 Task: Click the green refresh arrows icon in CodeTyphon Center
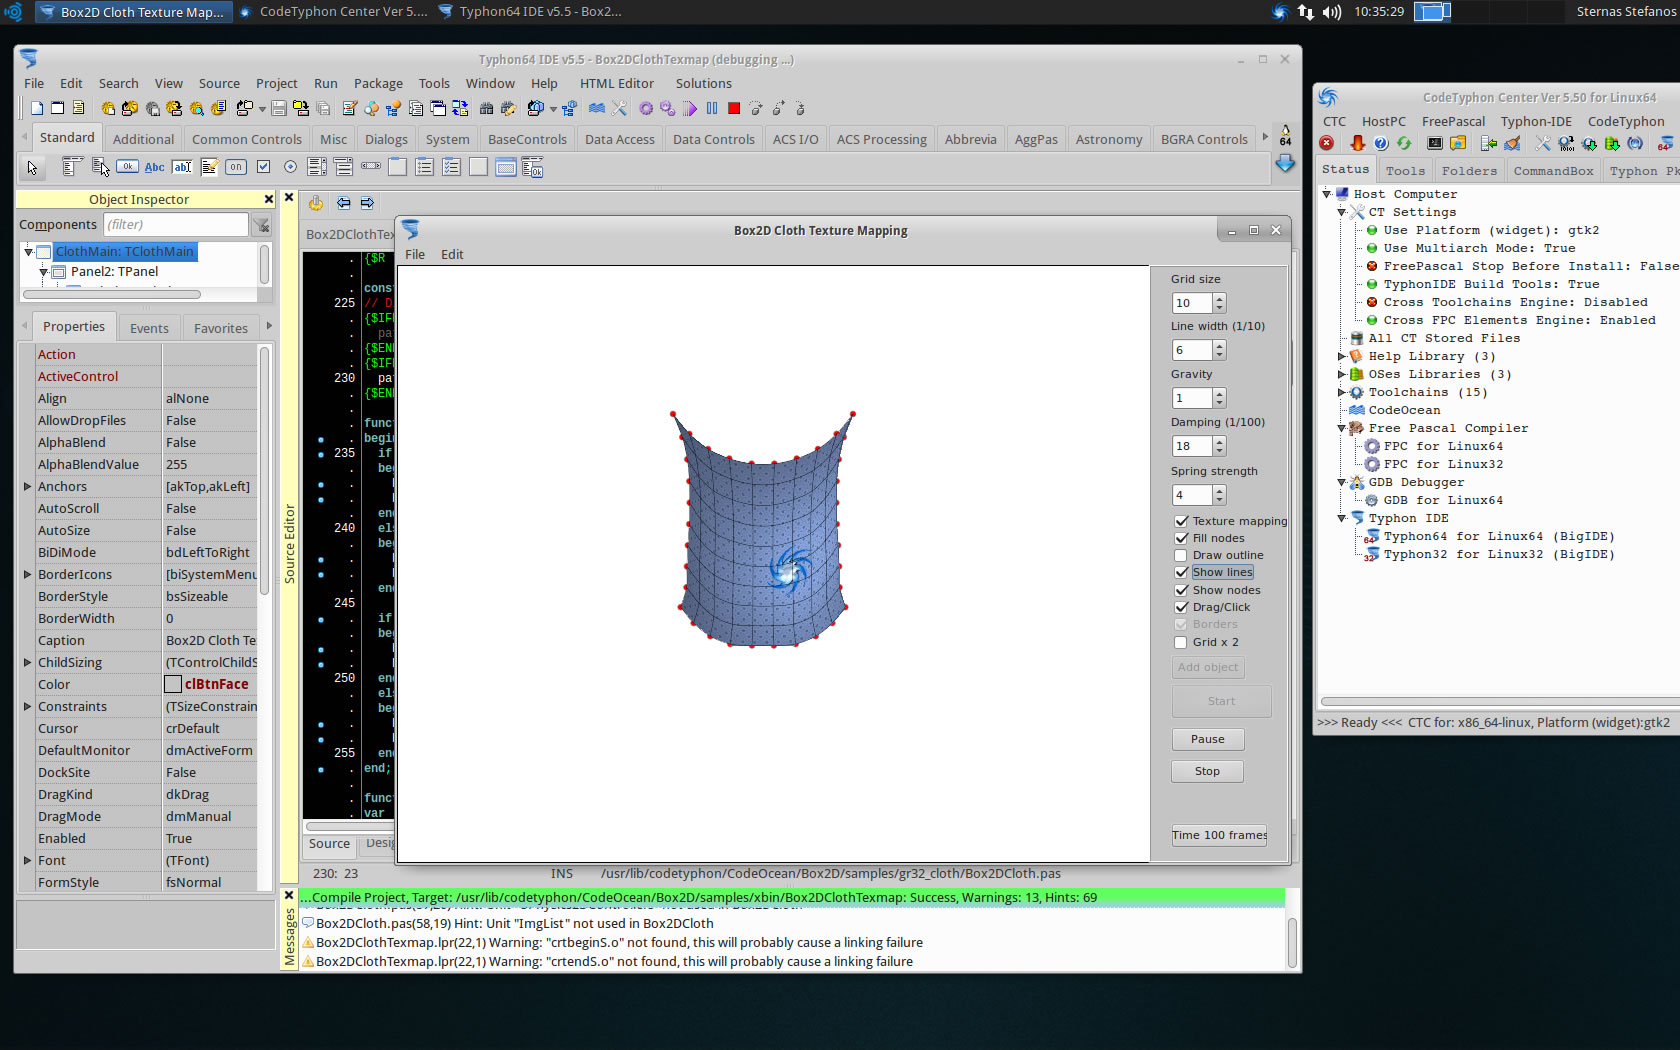tap(1404, 143)
